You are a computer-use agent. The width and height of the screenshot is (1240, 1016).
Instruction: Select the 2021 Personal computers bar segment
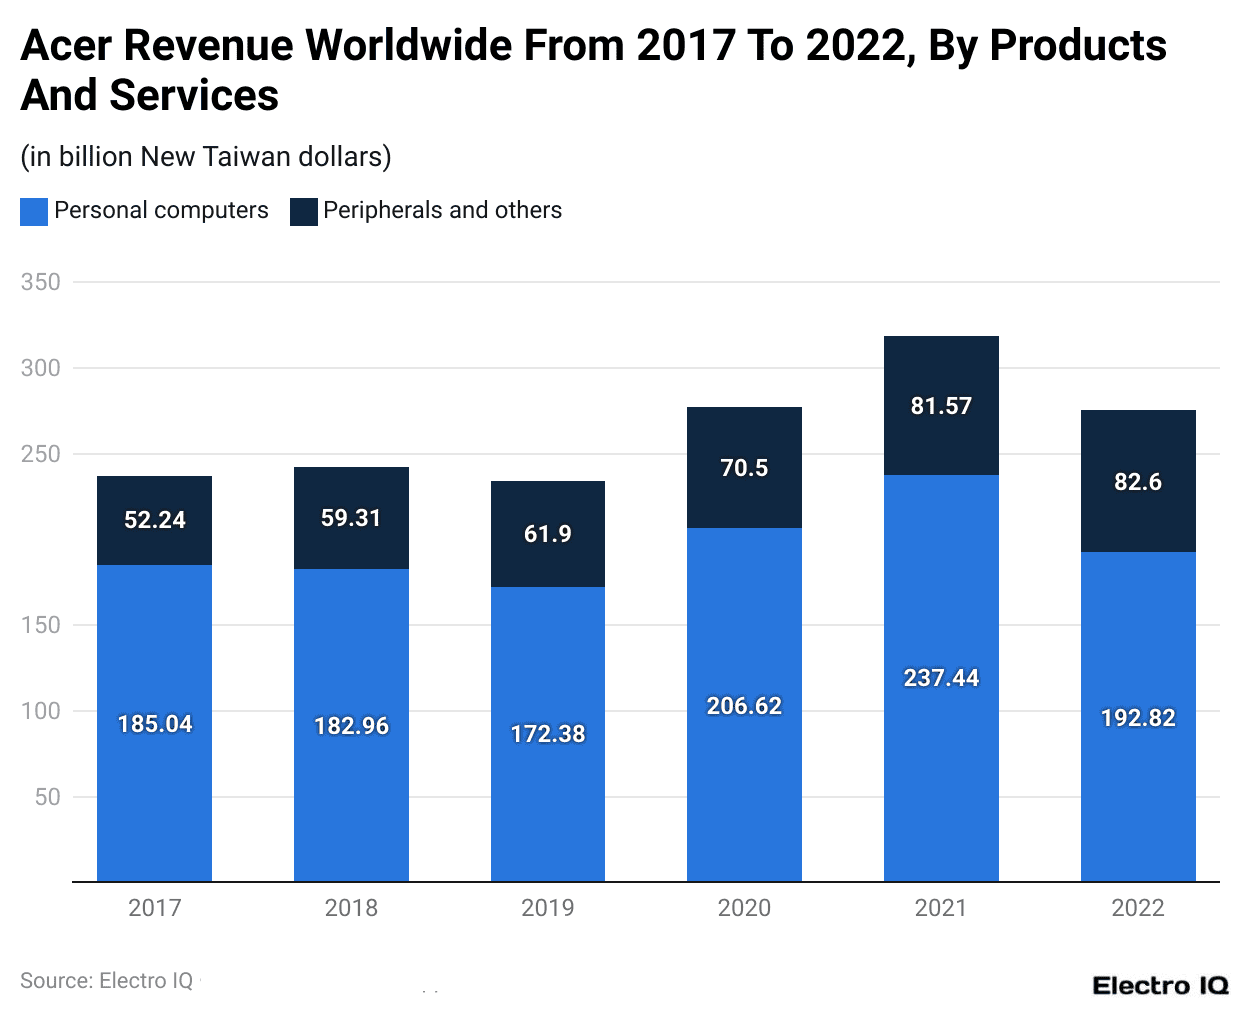tap(941, 678)
